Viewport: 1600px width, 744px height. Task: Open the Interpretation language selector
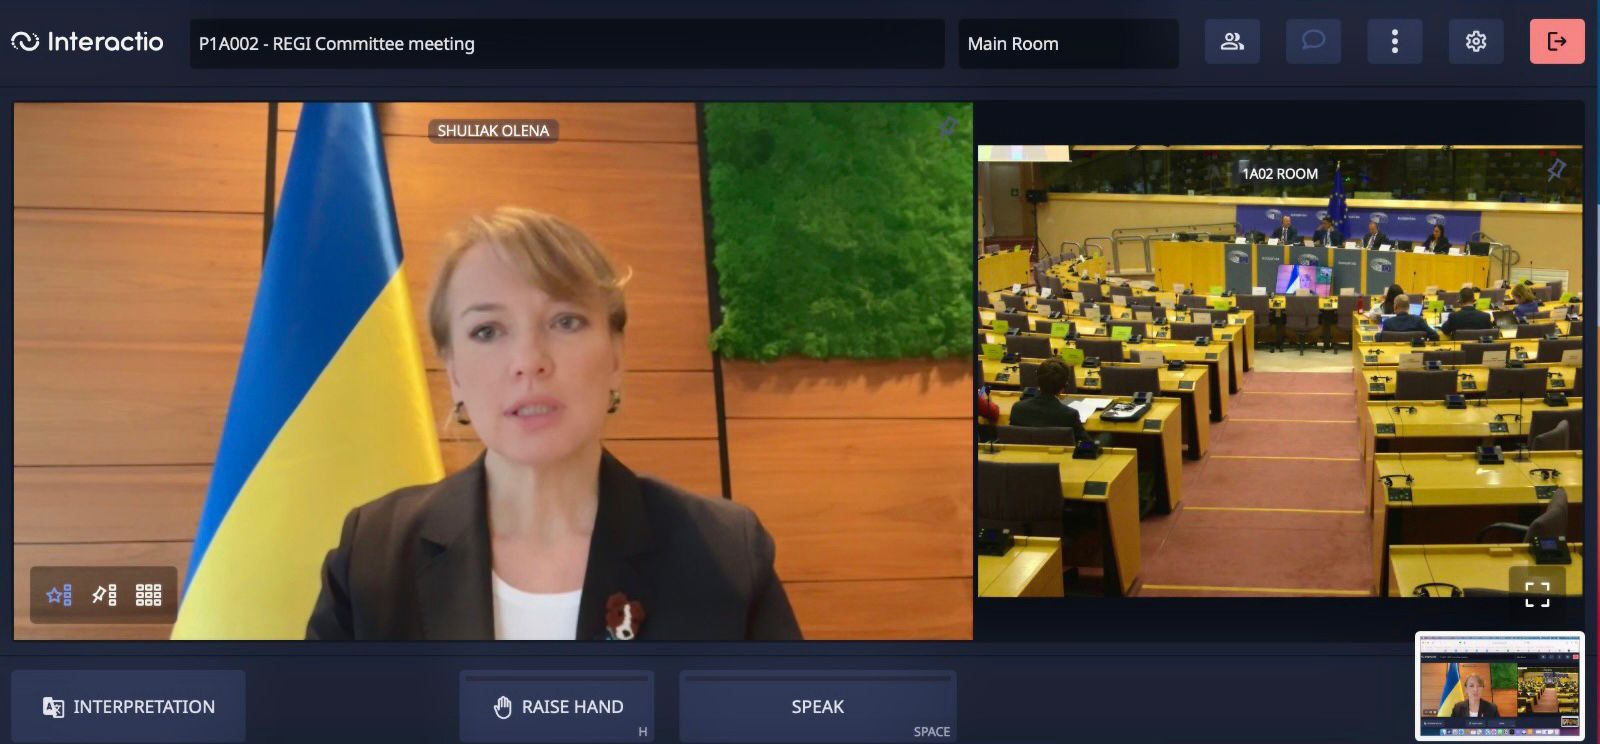pos(128,707)
